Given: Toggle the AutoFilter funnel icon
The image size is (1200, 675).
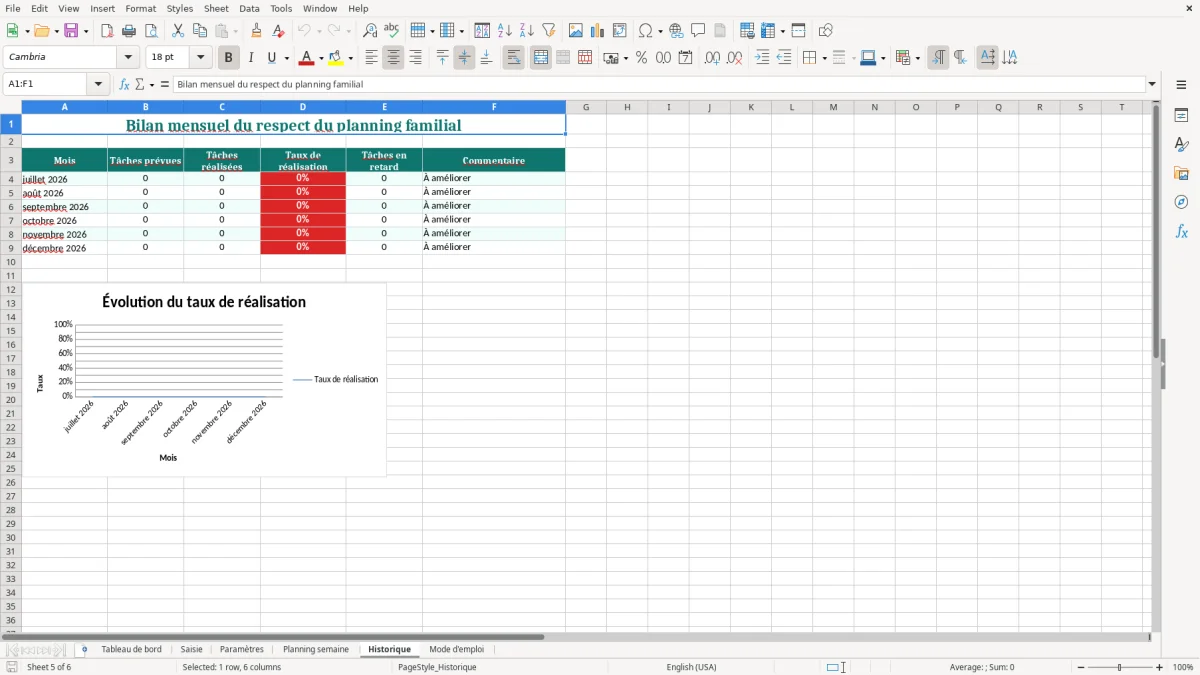Looking at the screenshot, I should tap(549, 31).
